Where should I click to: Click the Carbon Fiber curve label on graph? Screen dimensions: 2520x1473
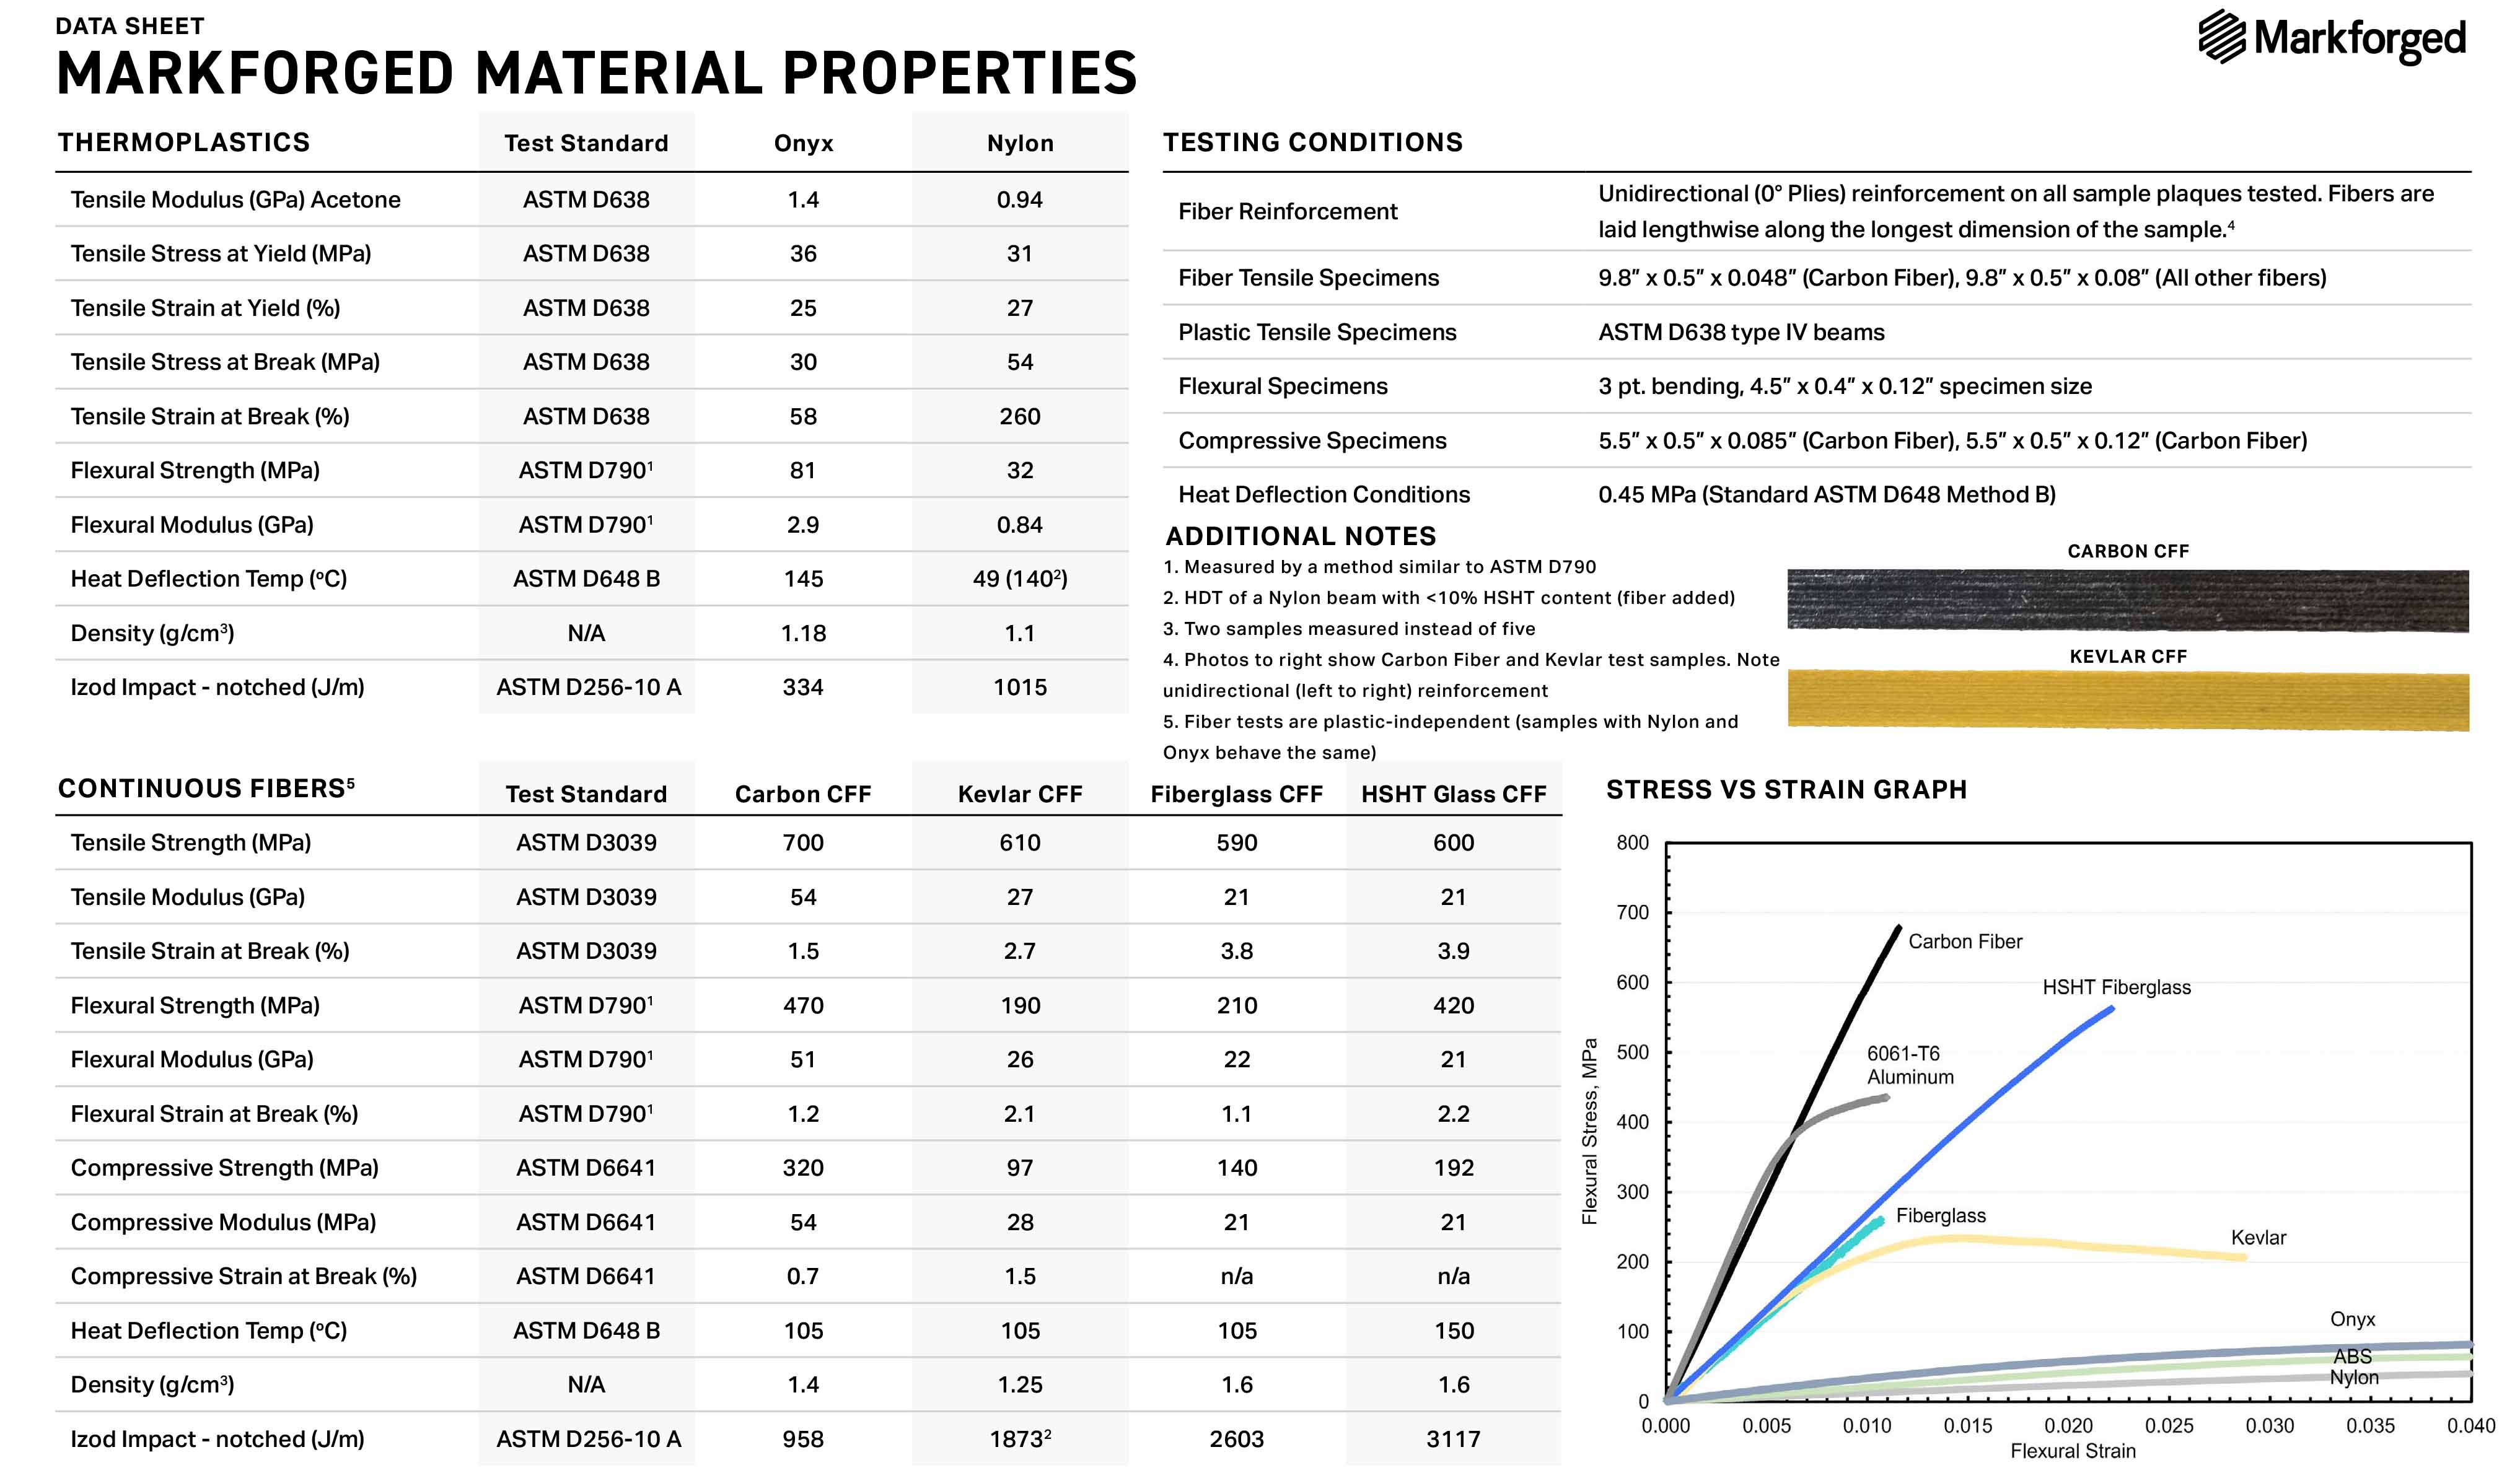click(1965, 942)
